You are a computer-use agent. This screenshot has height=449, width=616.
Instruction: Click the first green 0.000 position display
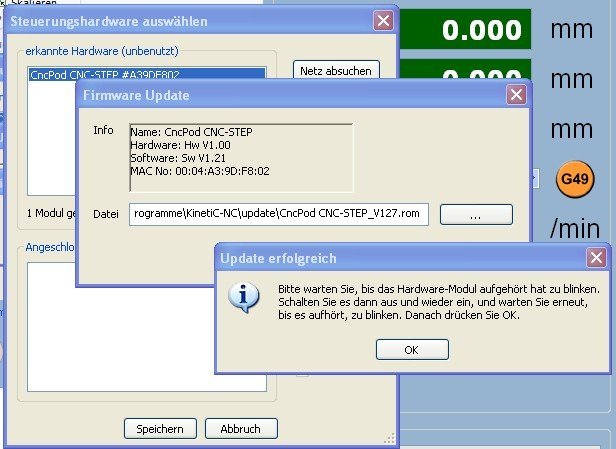click(465, 29)
